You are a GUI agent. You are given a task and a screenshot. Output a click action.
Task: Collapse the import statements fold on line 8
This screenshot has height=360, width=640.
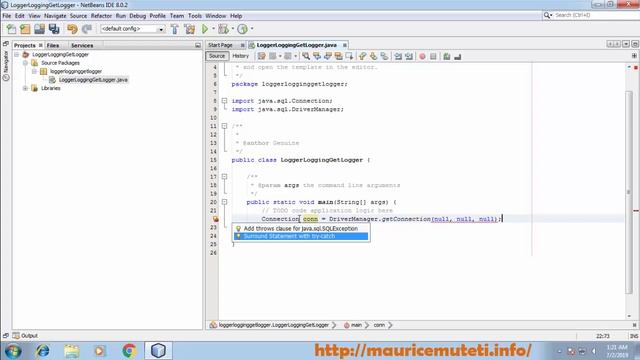point(224,100)
